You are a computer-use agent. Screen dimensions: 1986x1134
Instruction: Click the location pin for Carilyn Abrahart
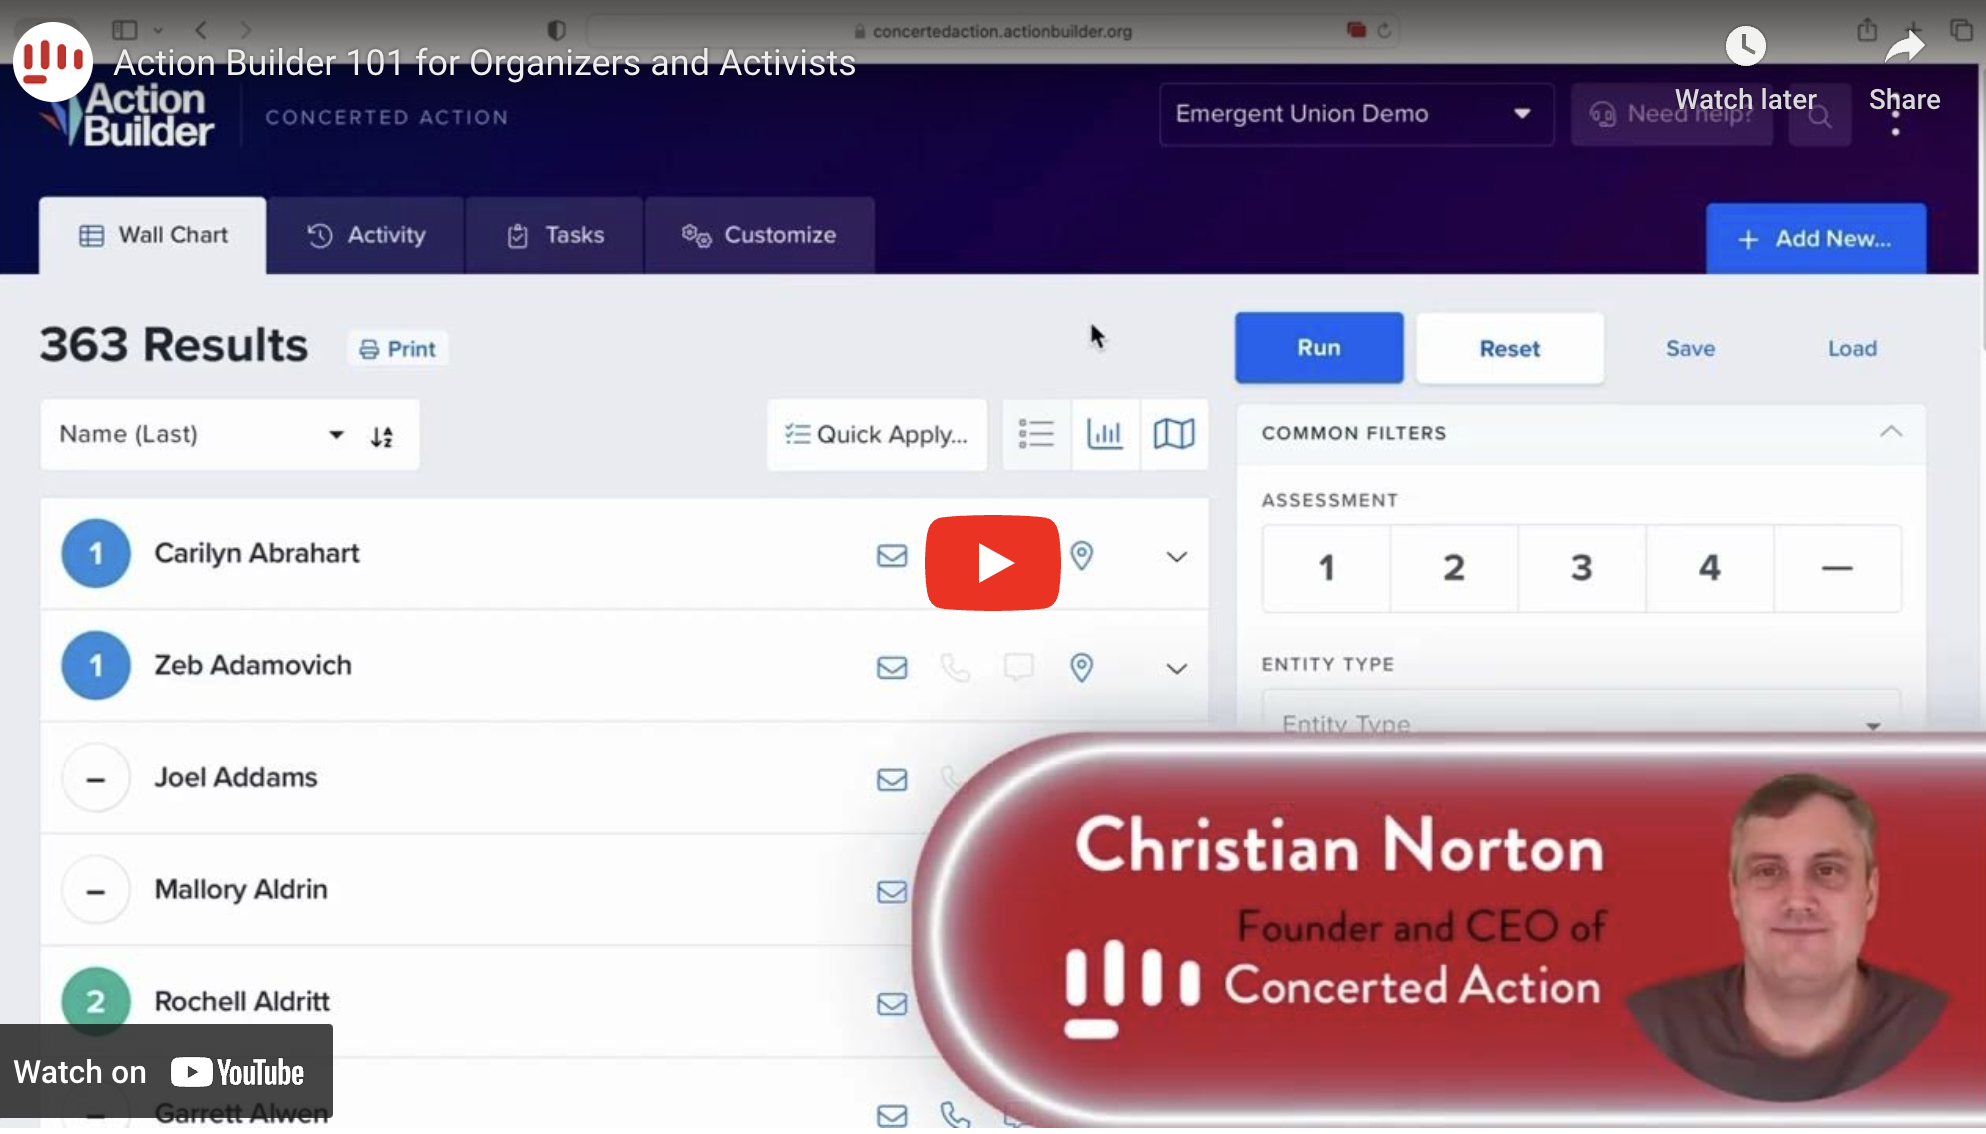coord(1081,556)
